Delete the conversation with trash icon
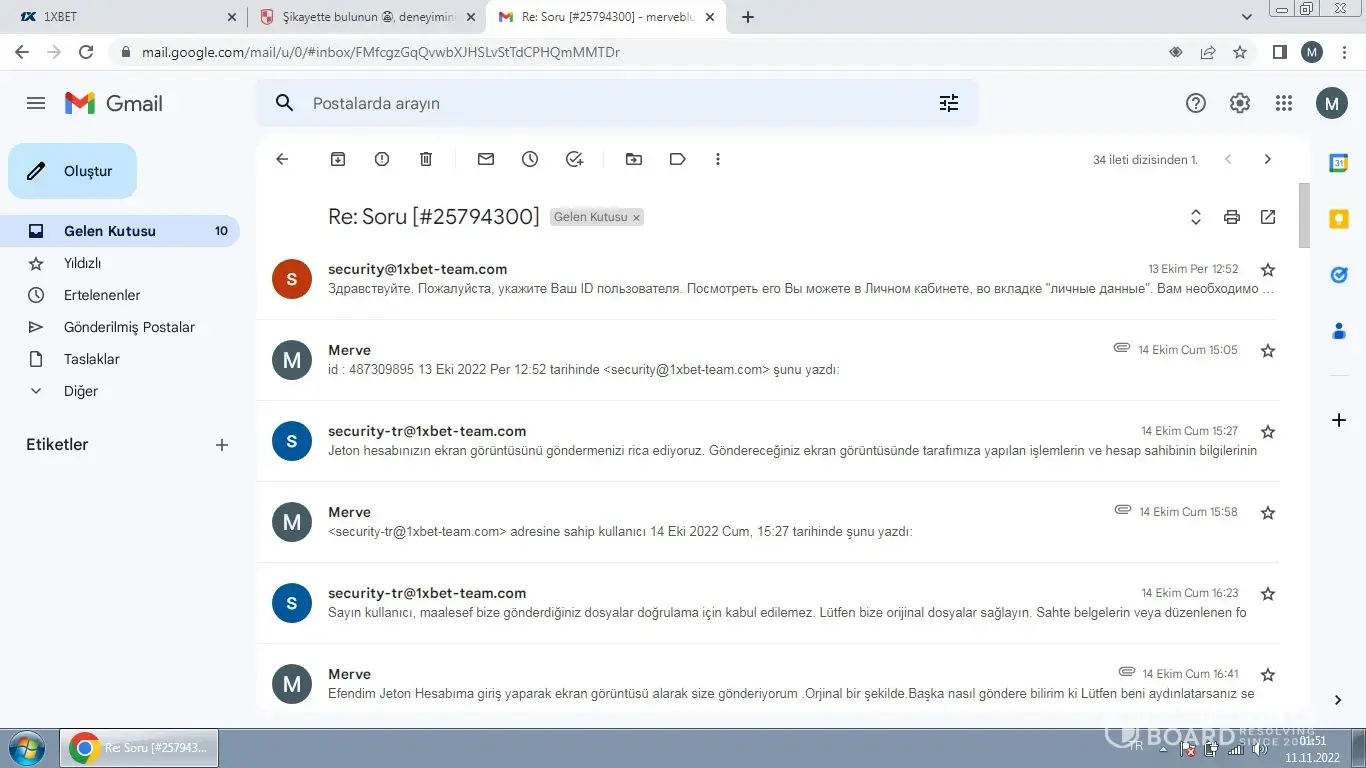 (426, 159)
